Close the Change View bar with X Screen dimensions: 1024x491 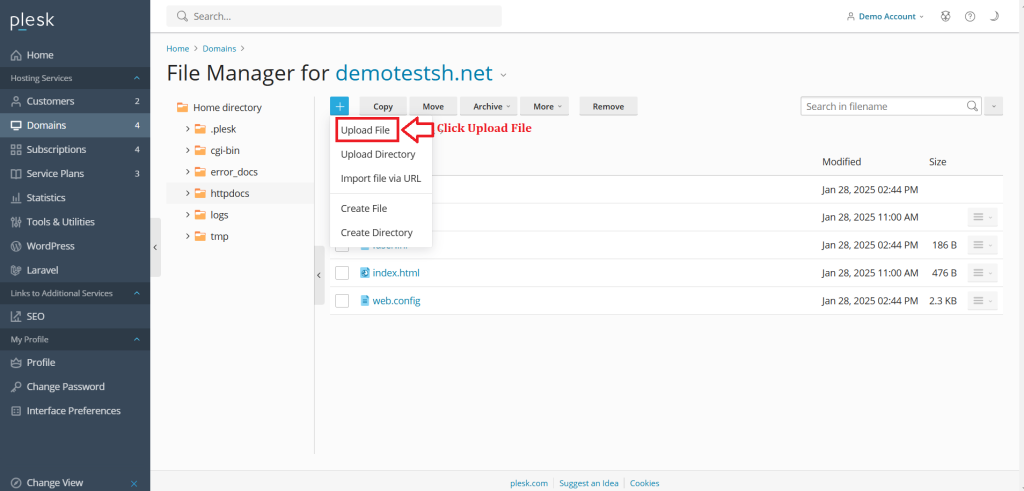[134, 484]
